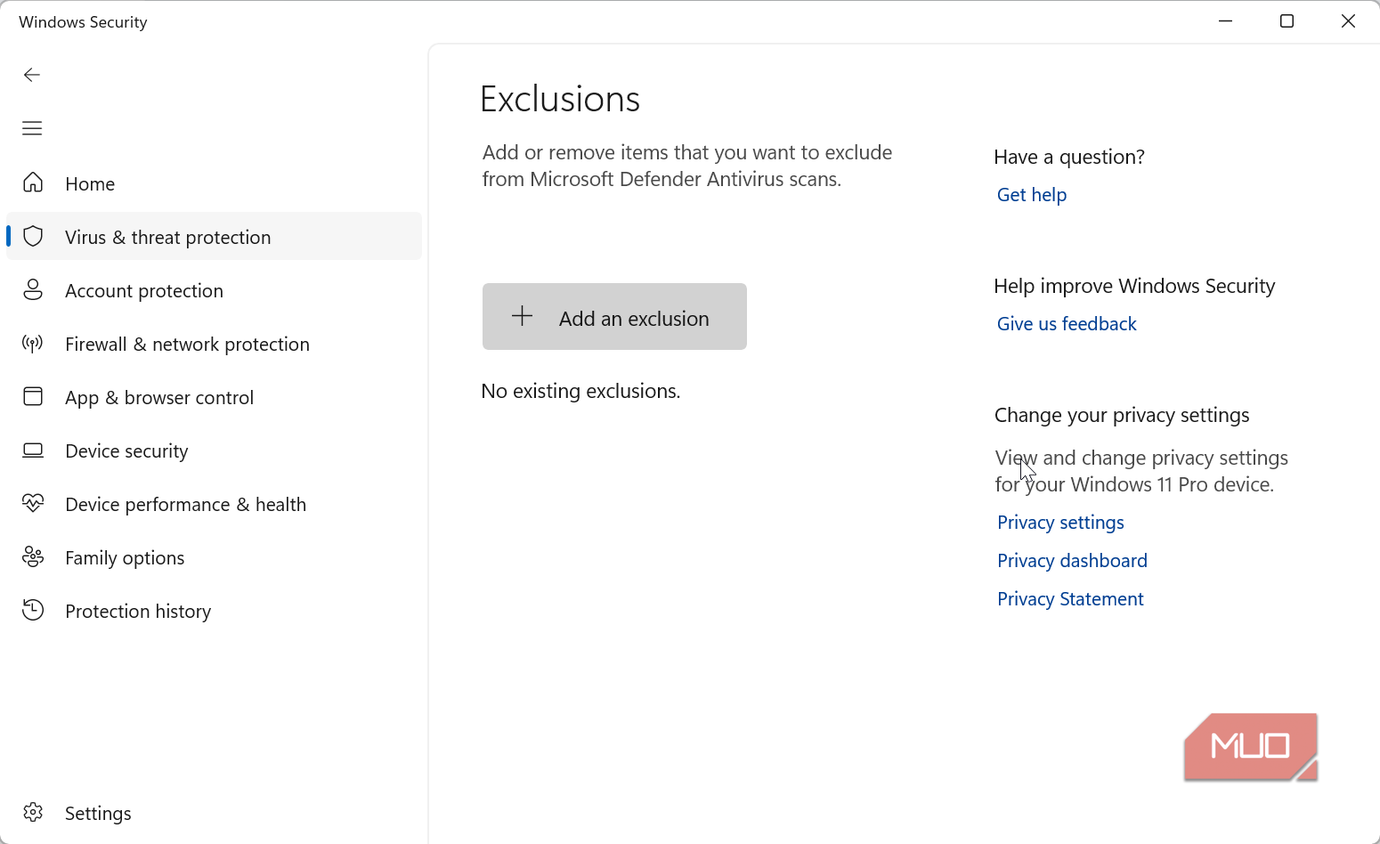Click the 'Have a question?' heading
Image resolution: width=1380 pixels, height=844 pixels.
coord(1069,157)
